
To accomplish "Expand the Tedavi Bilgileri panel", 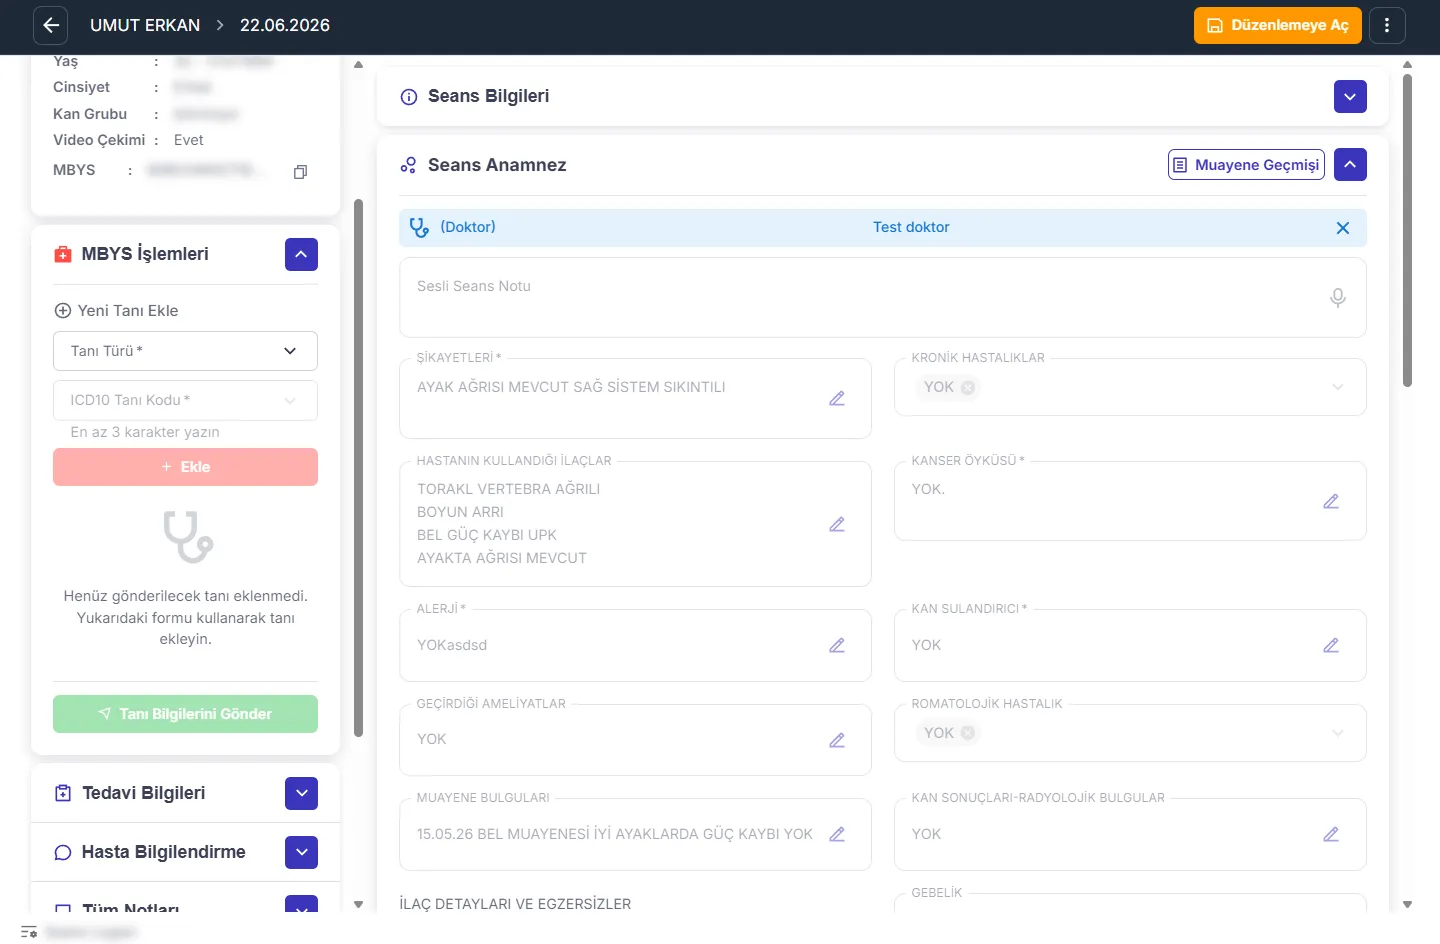I will coord(301,793).
